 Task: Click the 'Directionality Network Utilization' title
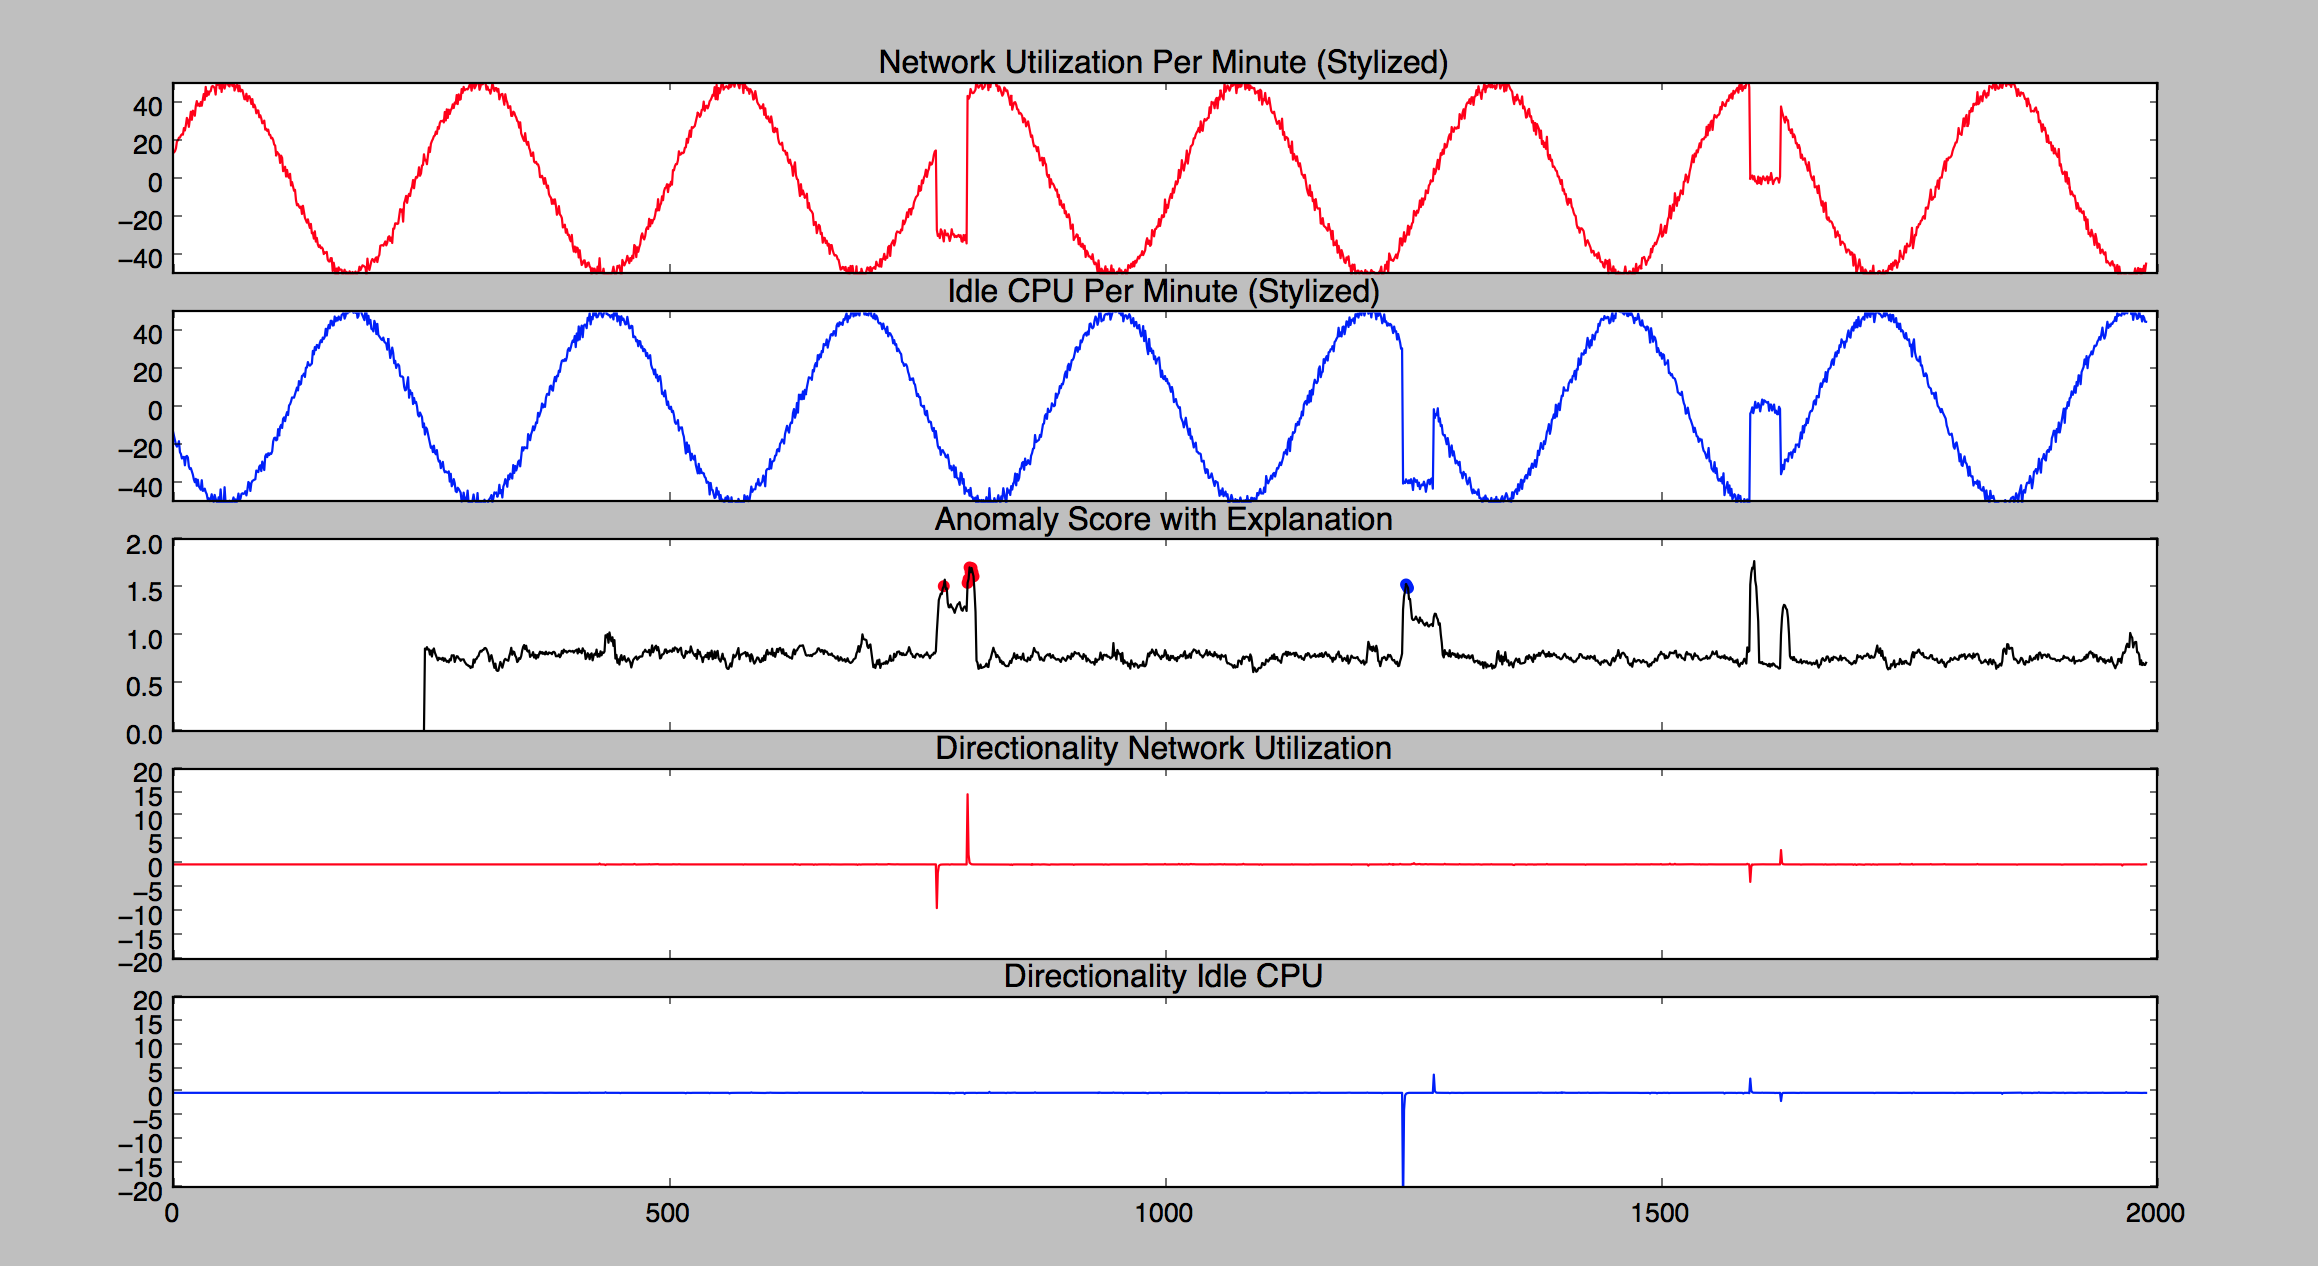tap(1163, 748)
